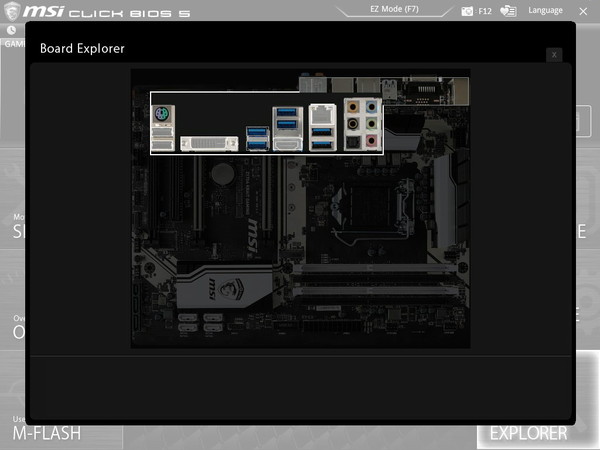The width and height of the screenshot is (600, 450).
Task: Select the green line-out audio jack
Action: tap(371, 124)
